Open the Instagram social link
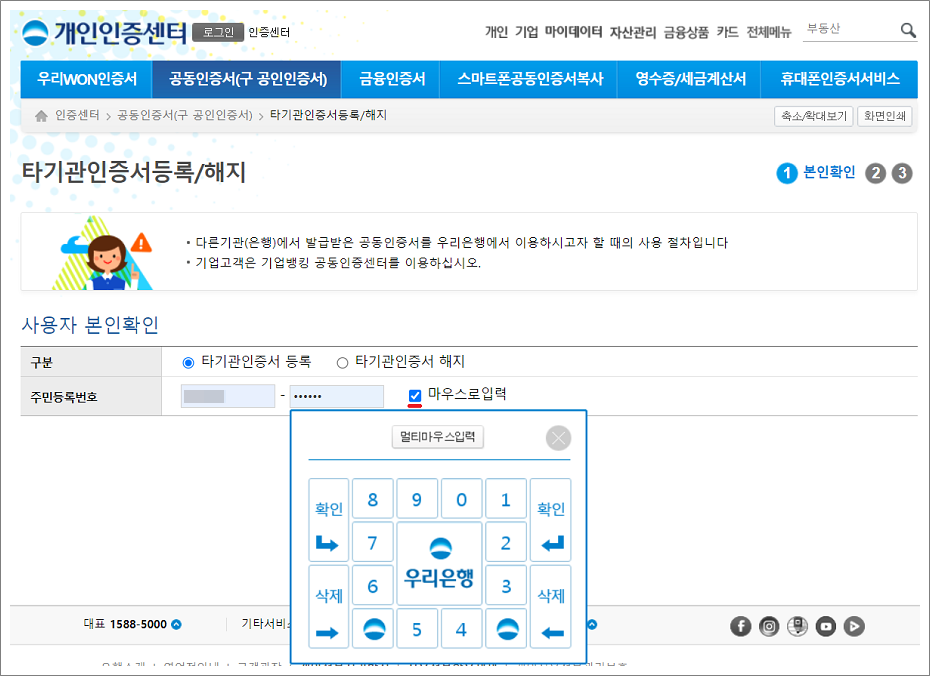 click(769, 626)
